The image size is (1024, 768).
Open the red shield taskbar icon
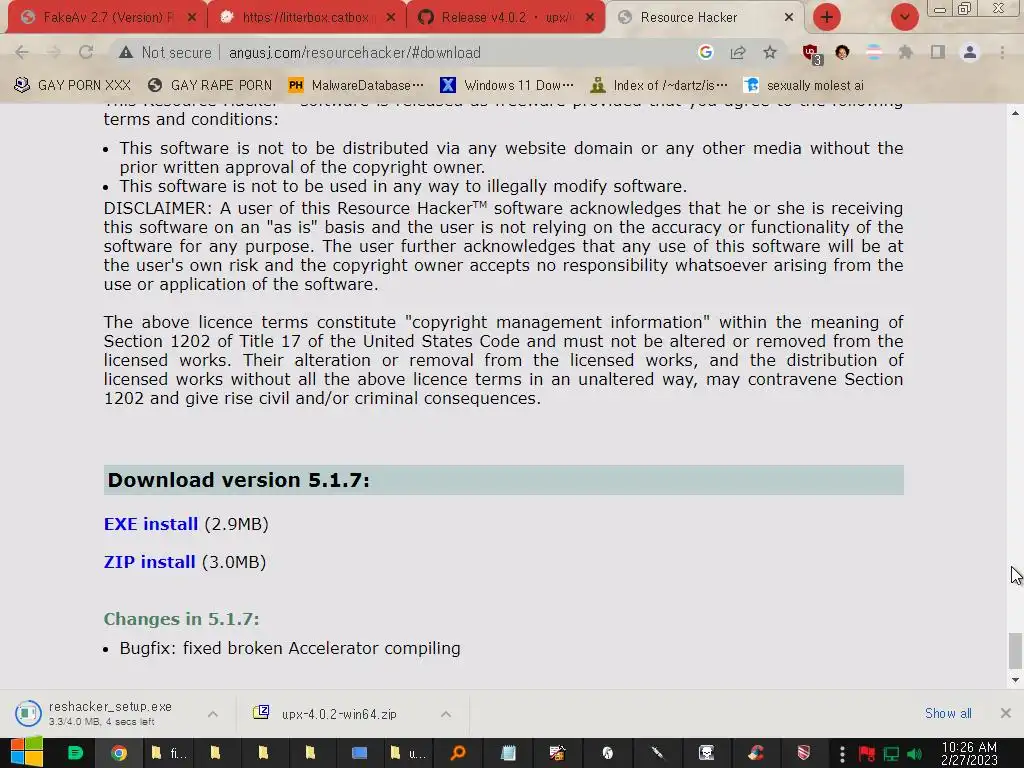pyautogui.click(x=804, y=753)
